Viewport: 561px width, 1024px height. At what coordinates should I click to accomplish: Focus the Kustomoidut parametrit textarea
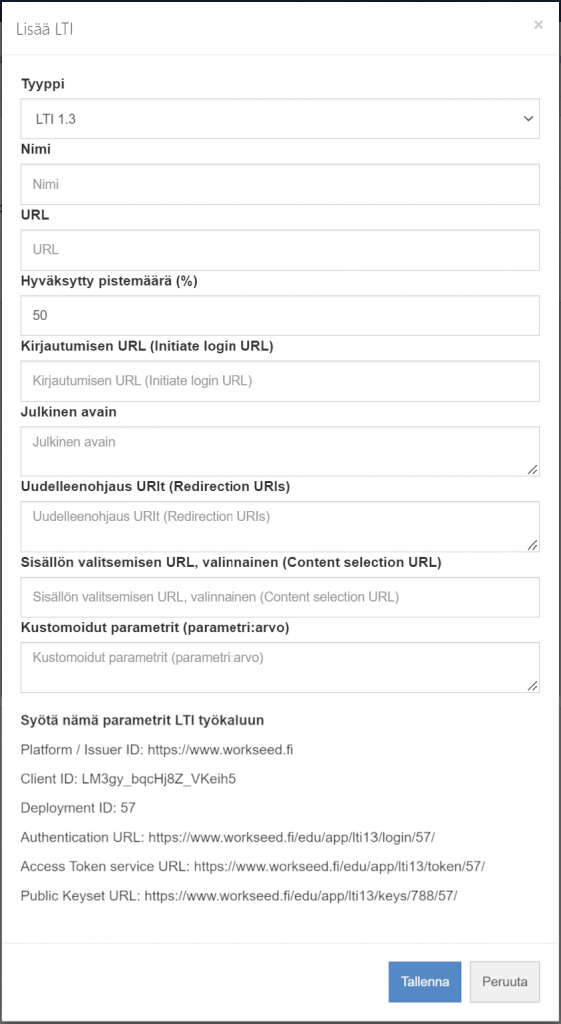[x=280, y=667]
